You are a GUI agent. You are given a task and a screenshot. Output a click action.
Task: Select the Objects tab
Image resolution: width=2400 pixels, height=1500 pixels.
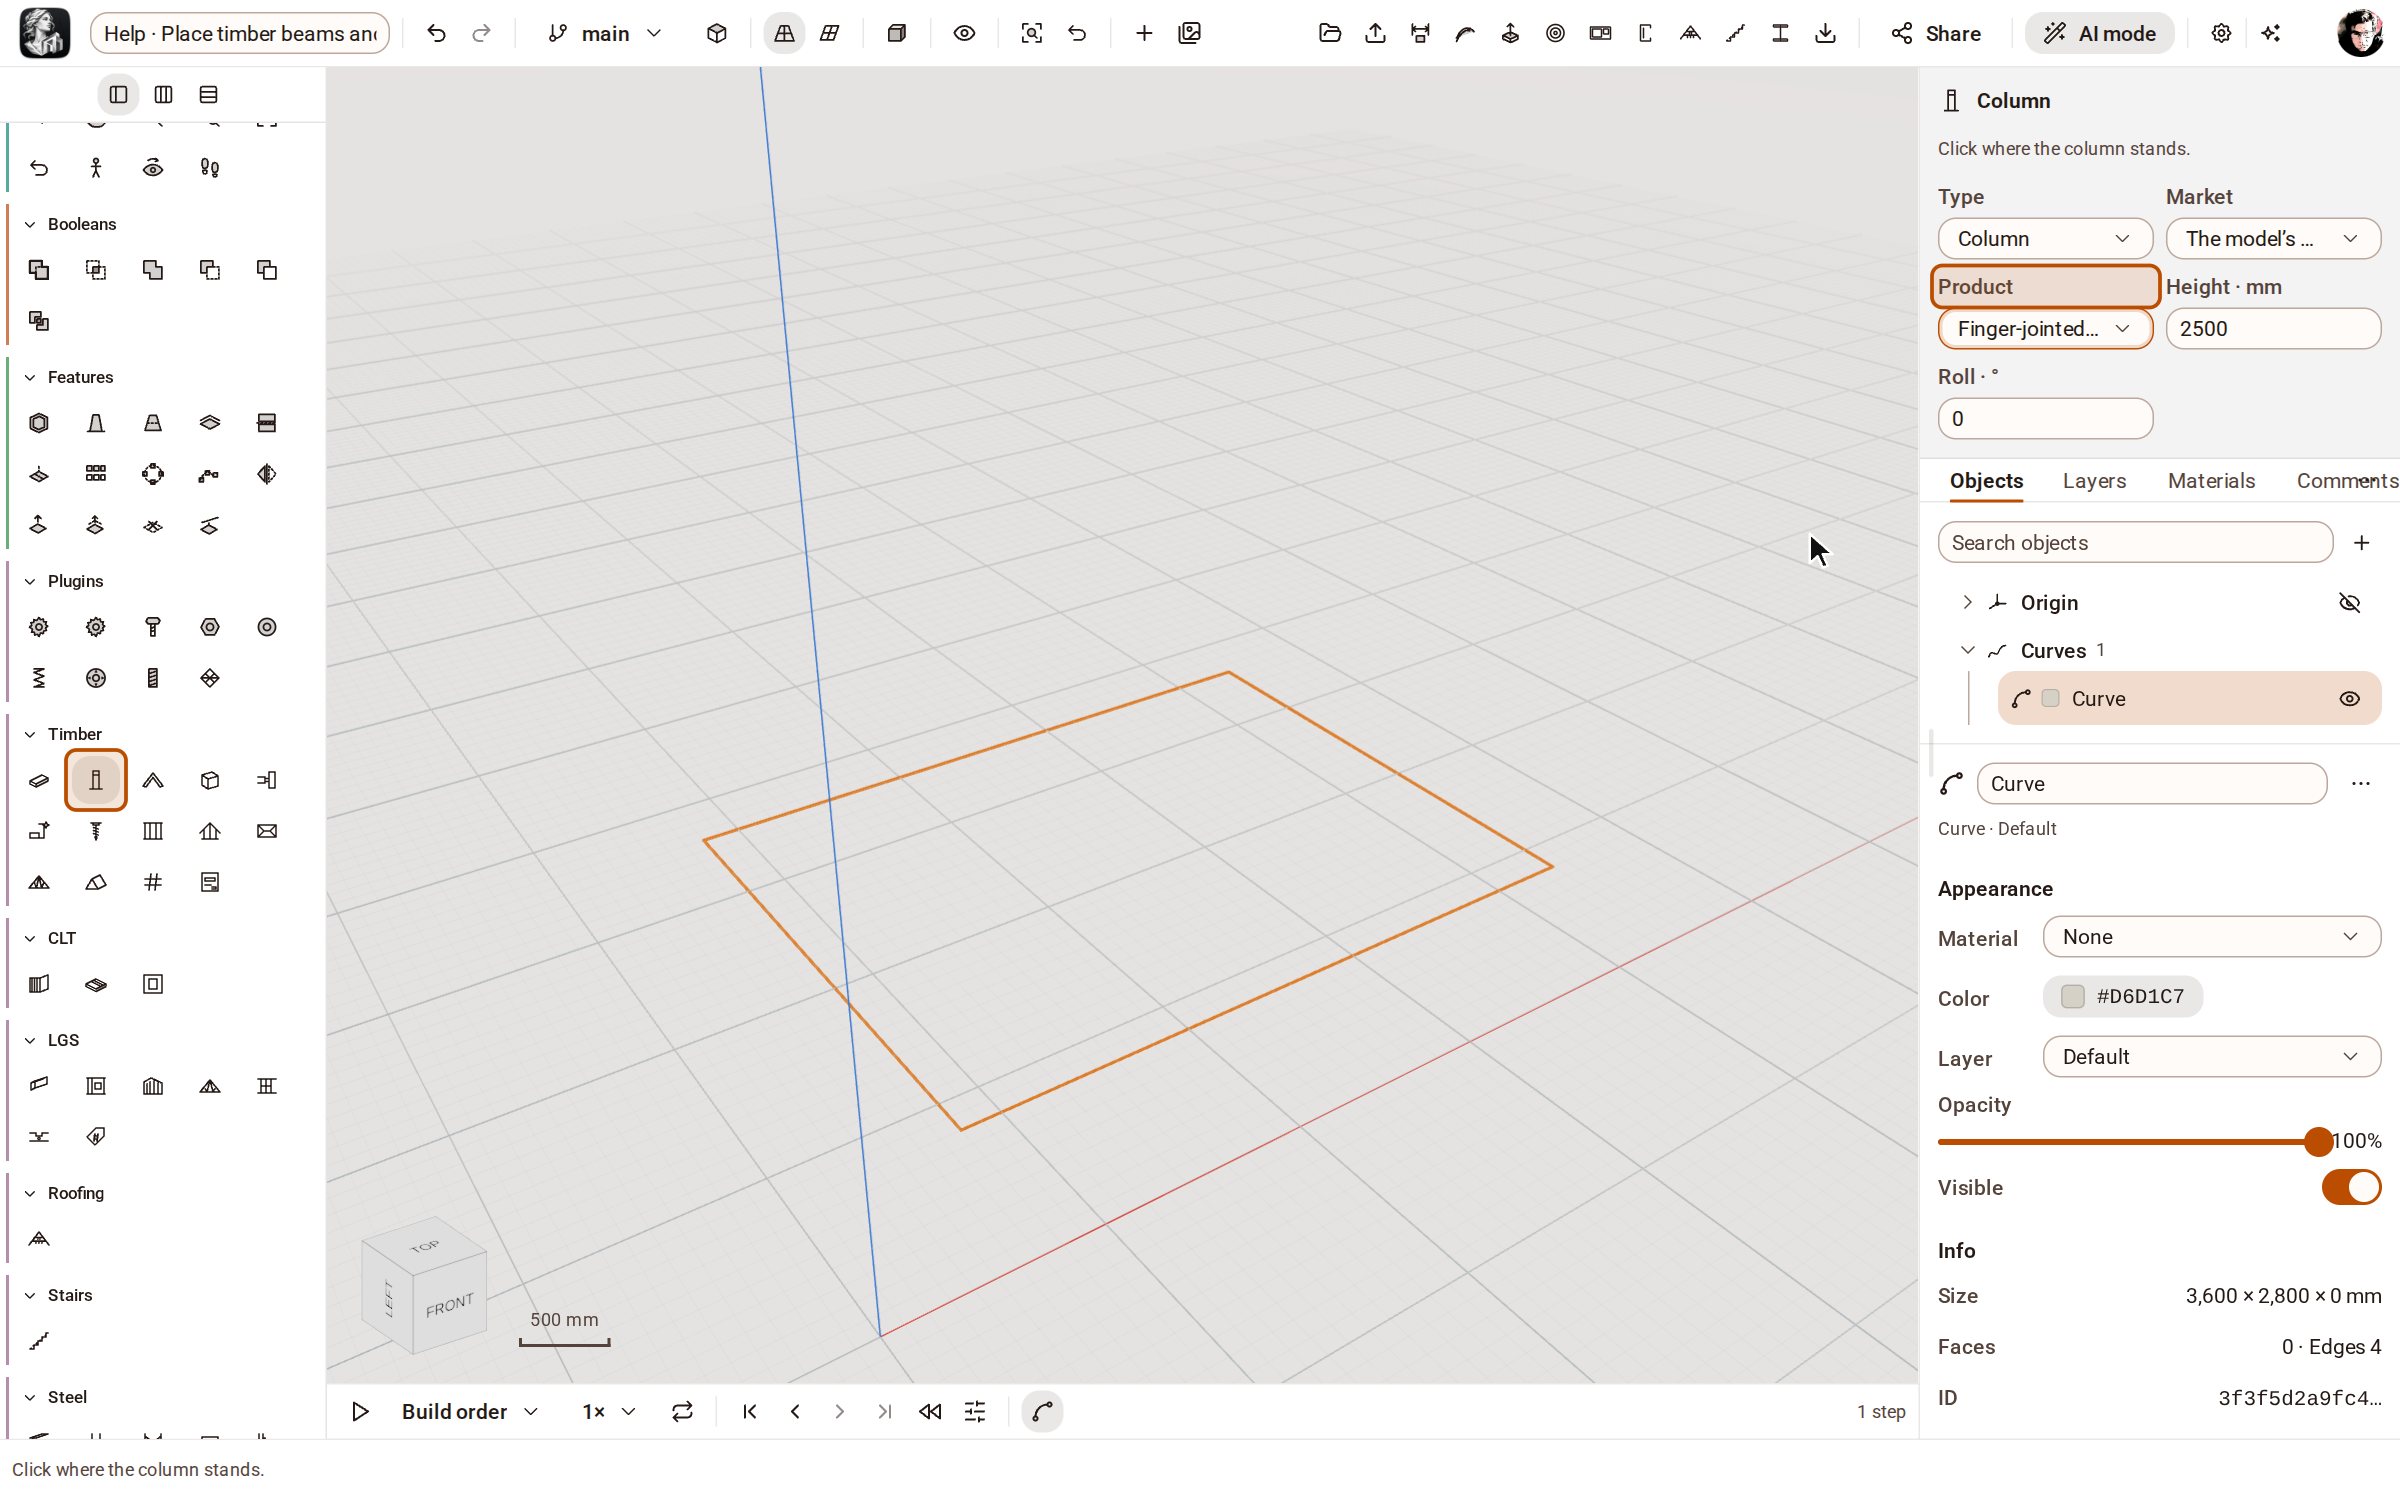(x=1986, y=481)
